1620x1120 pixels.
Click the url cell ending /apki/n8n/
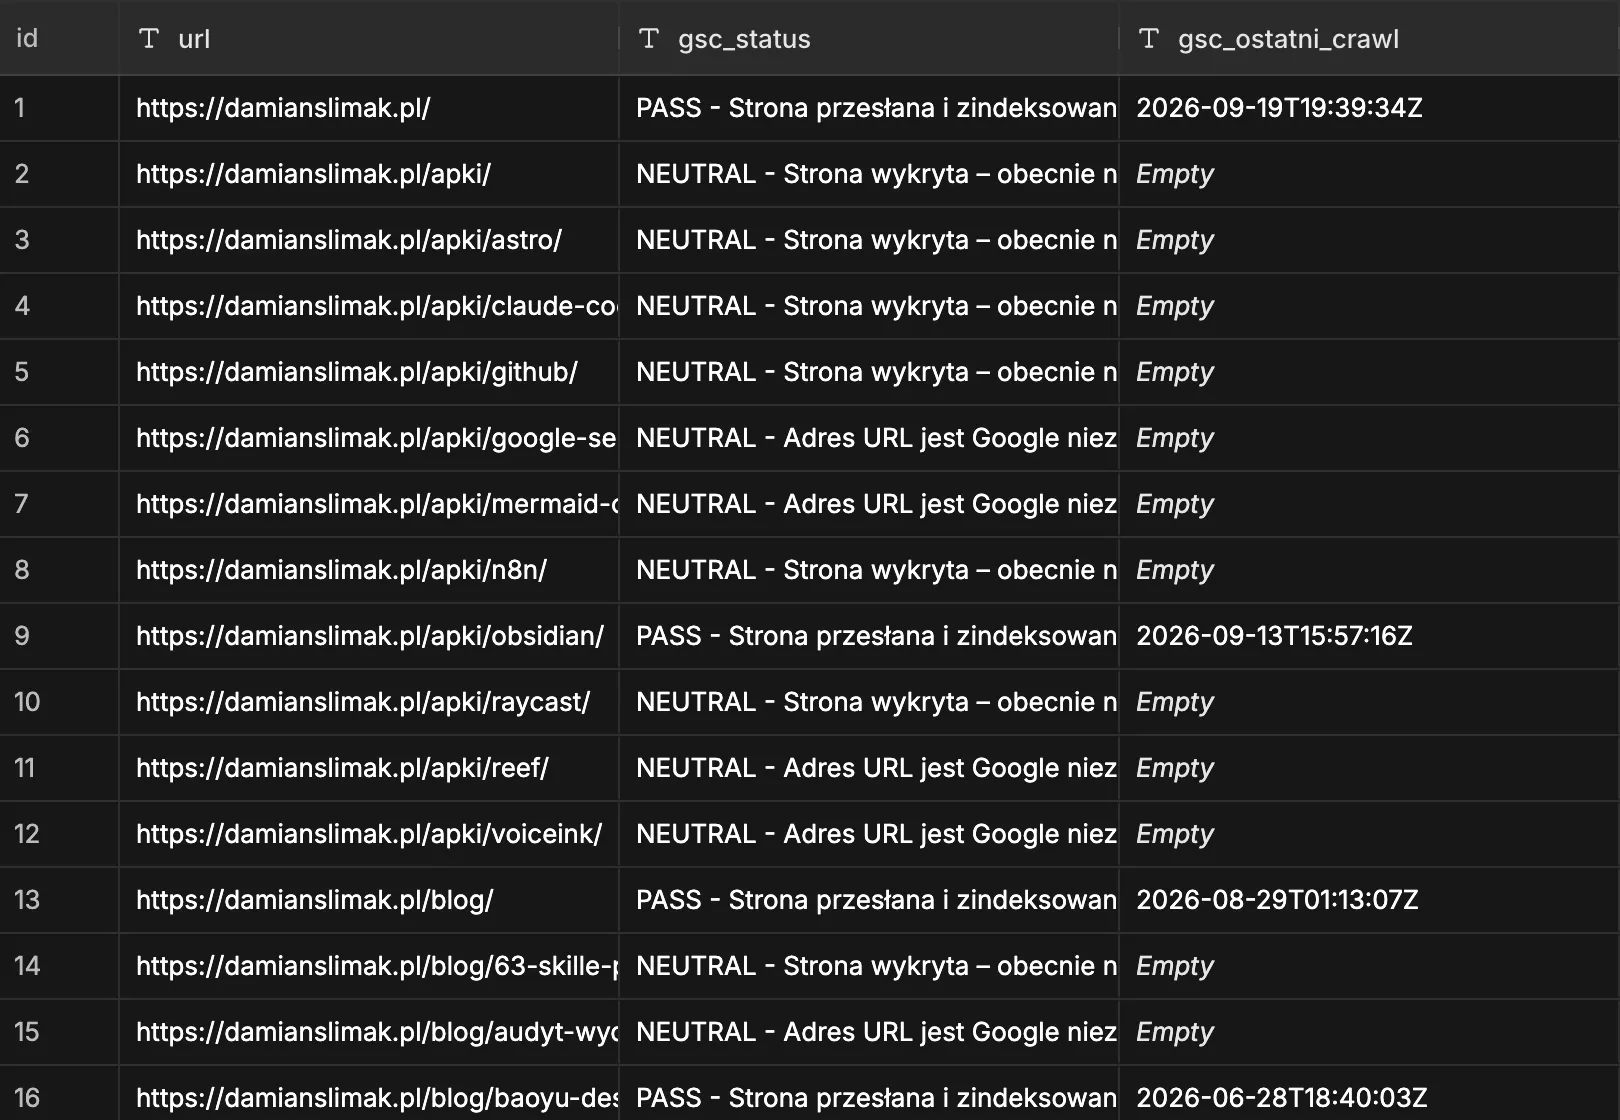click(369, 570)
